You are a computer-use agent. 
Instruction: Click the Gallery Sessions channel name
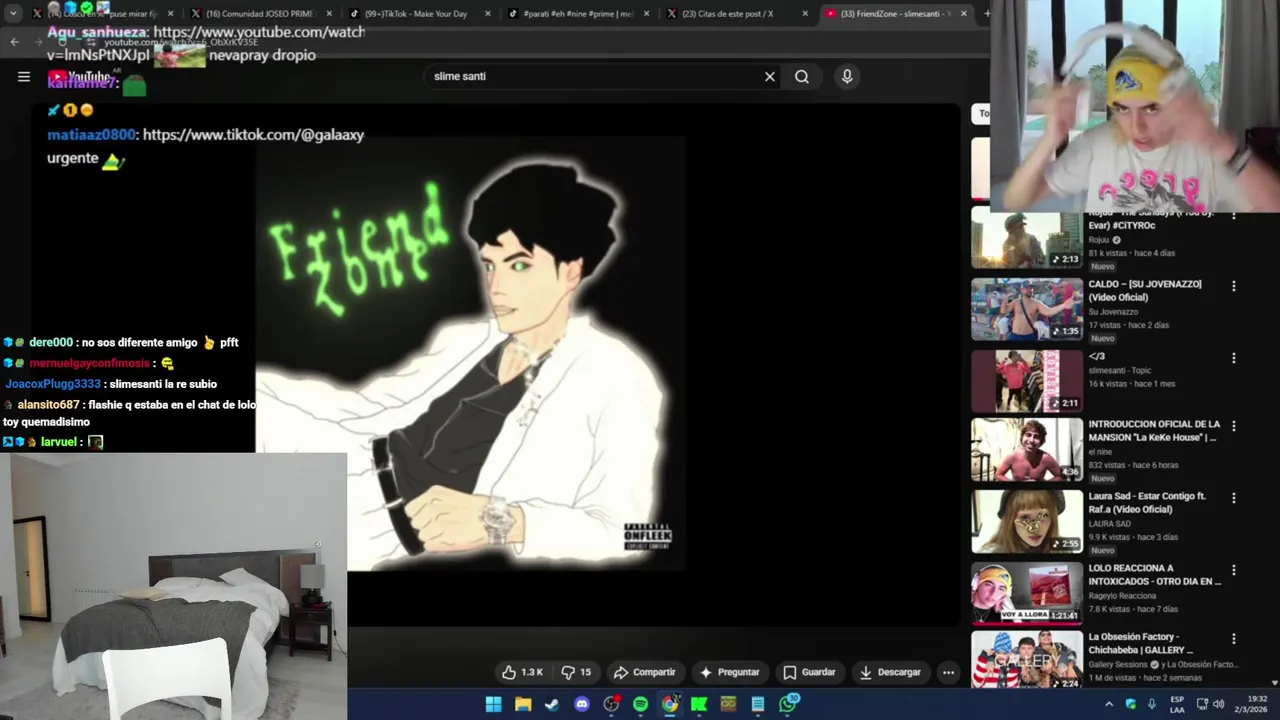click(x=1118, y=664)
